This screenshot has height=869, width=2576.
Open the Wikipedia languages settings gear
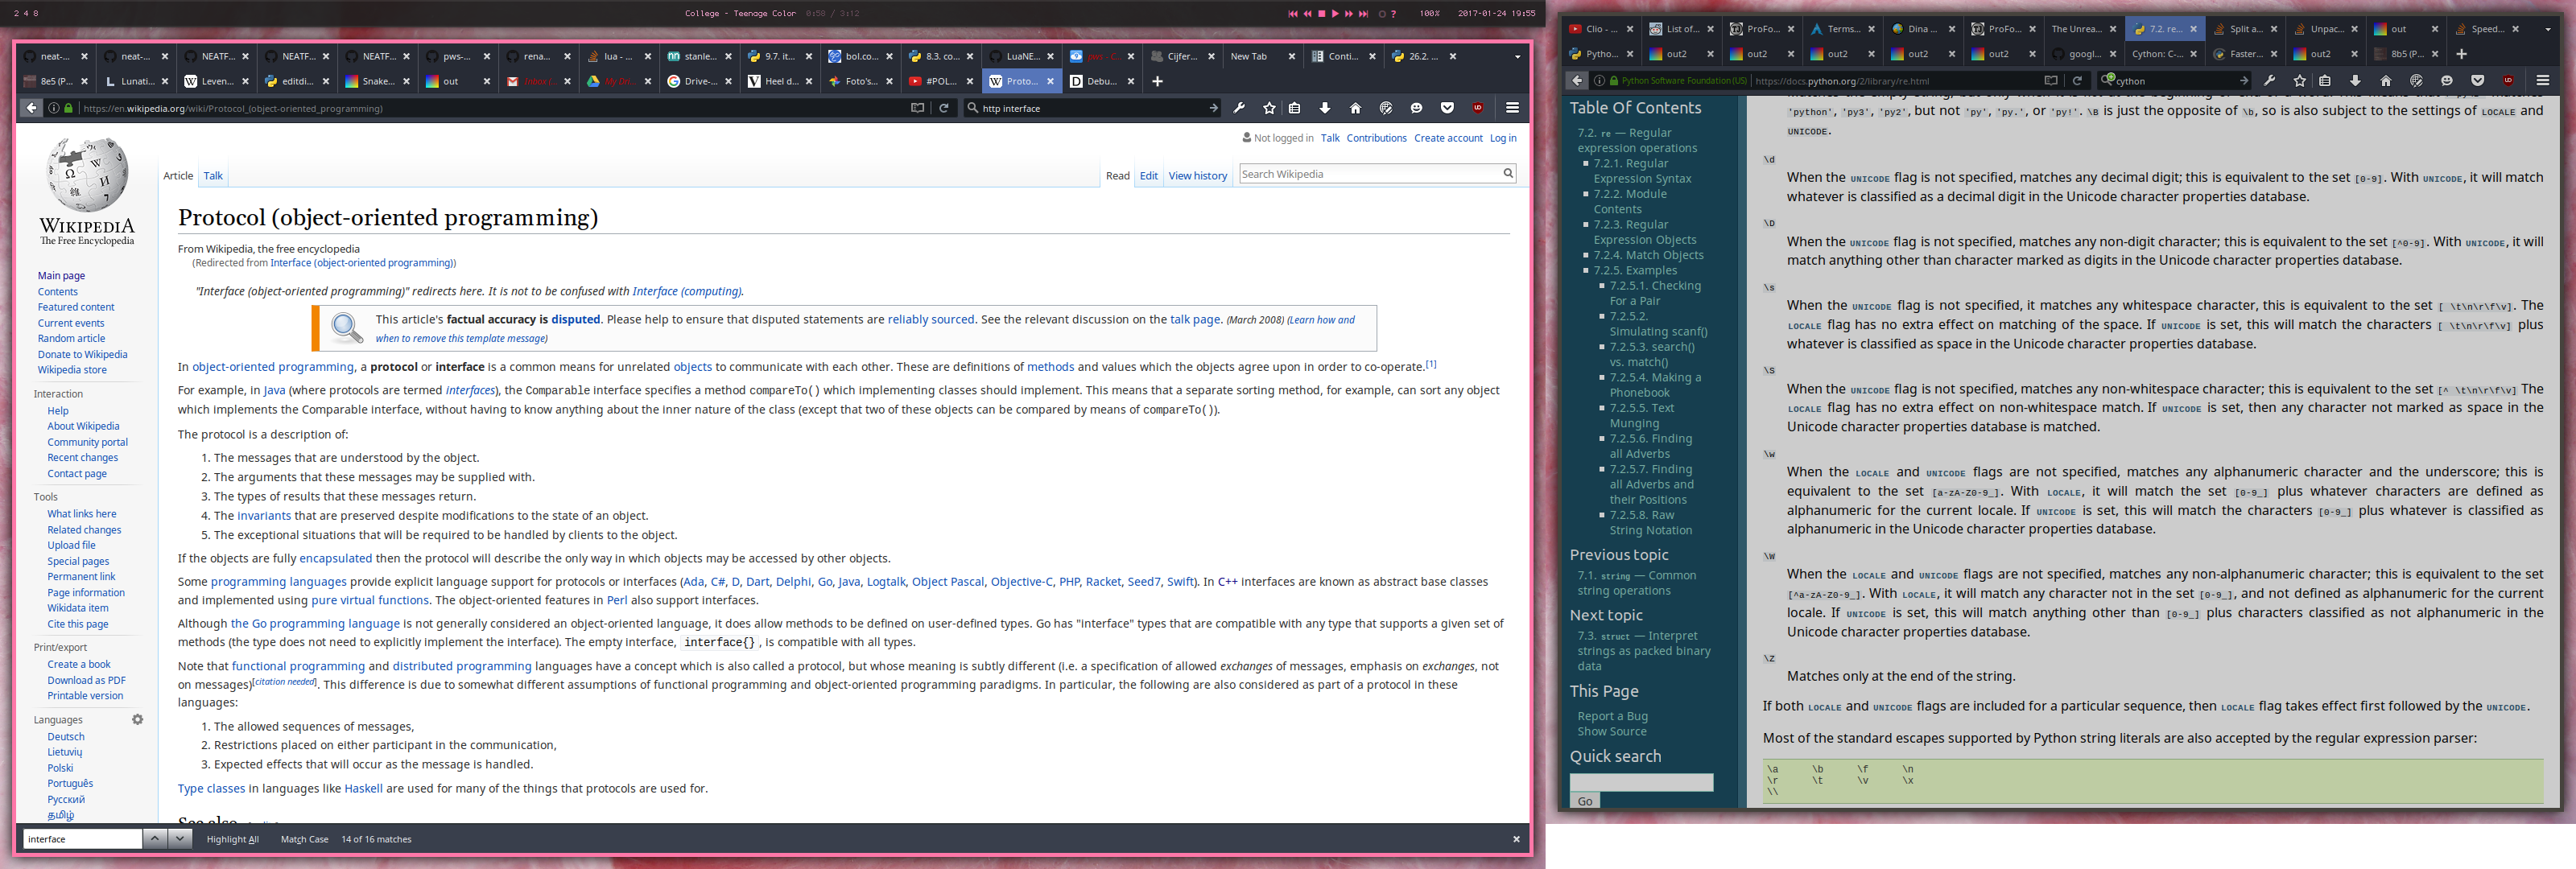(x=138, y=719)
